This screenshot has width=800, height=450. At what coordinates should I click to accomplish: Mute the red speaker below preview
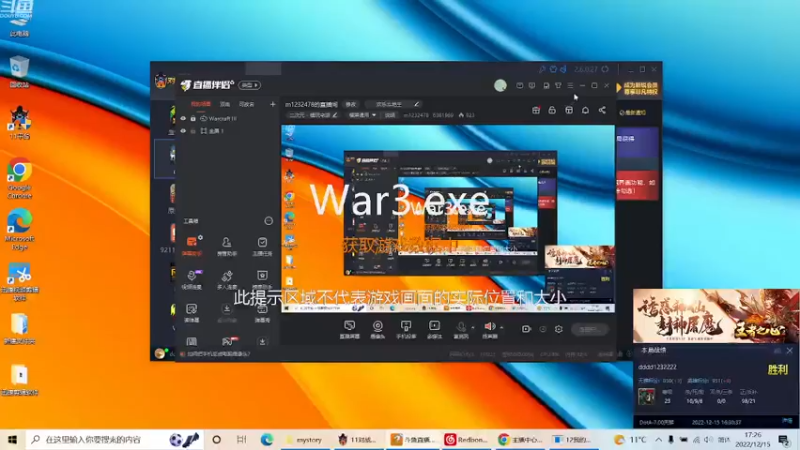tap(490, 330)
